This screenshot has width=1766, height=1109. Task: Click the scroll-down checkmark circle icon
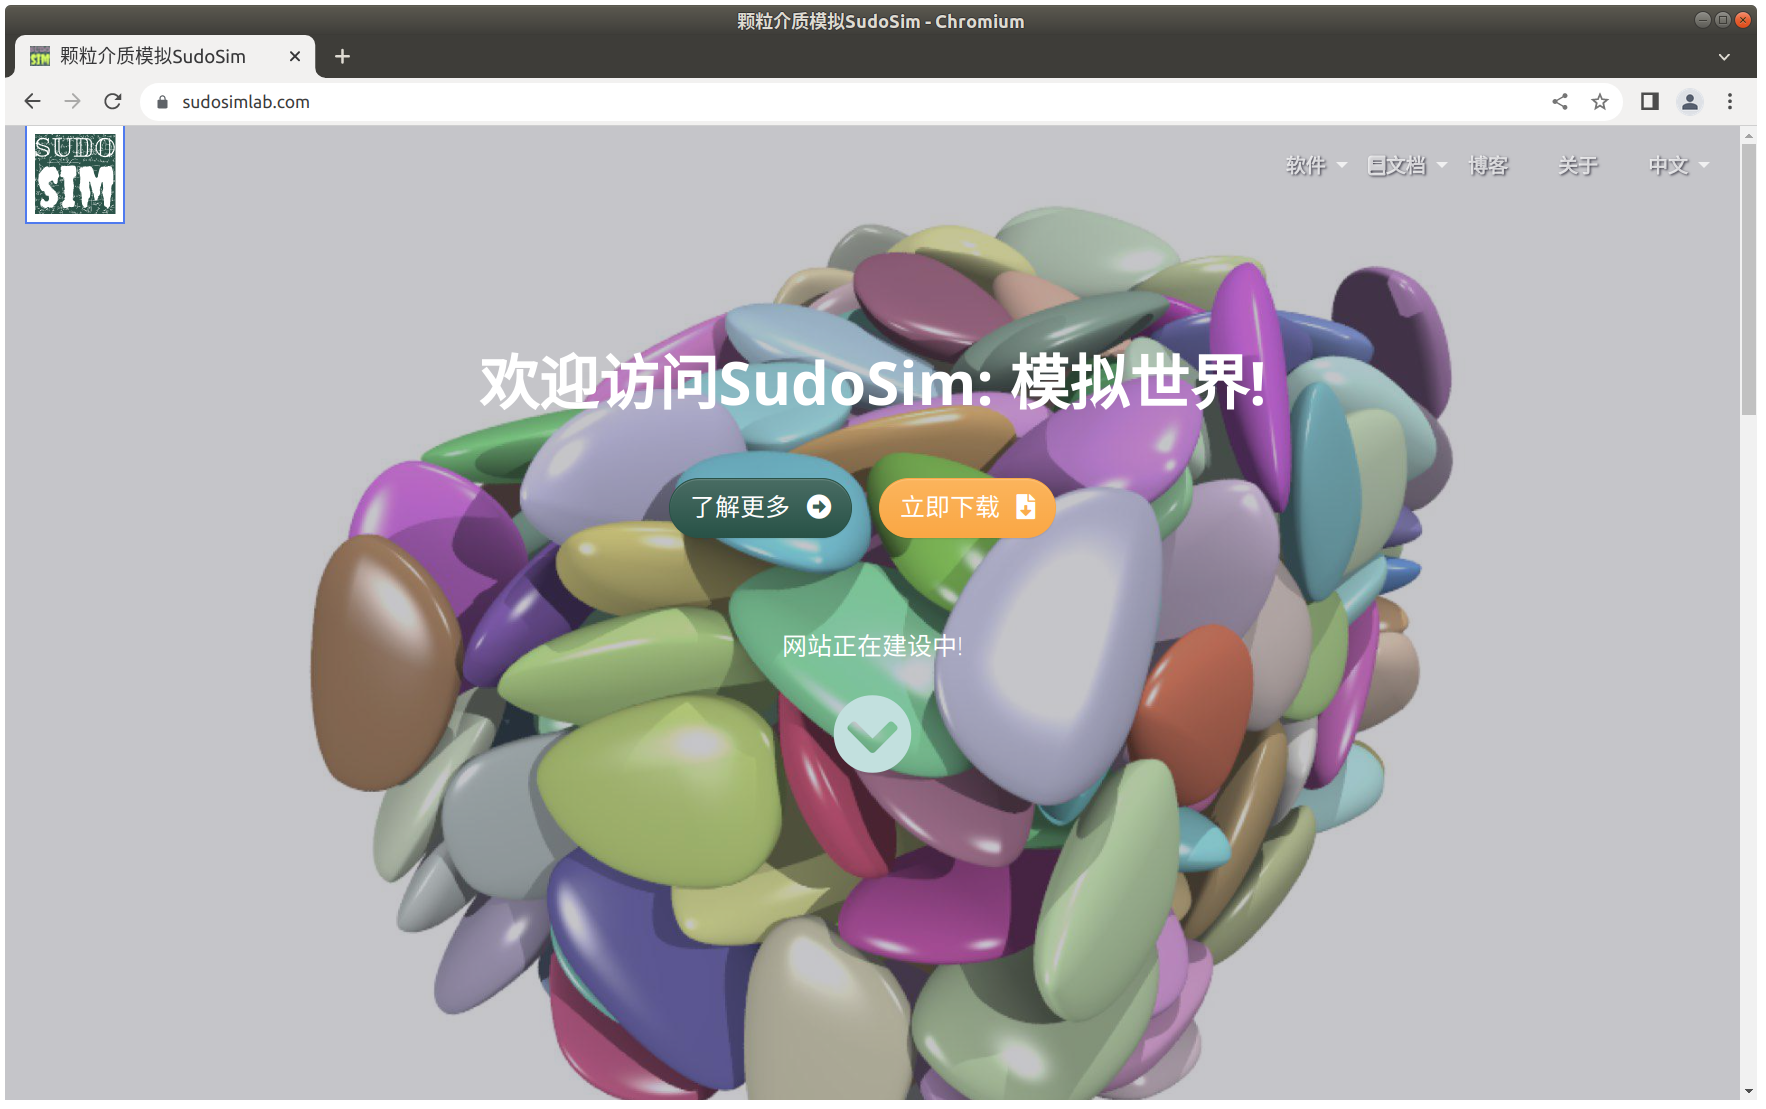(x=872, y=734)
